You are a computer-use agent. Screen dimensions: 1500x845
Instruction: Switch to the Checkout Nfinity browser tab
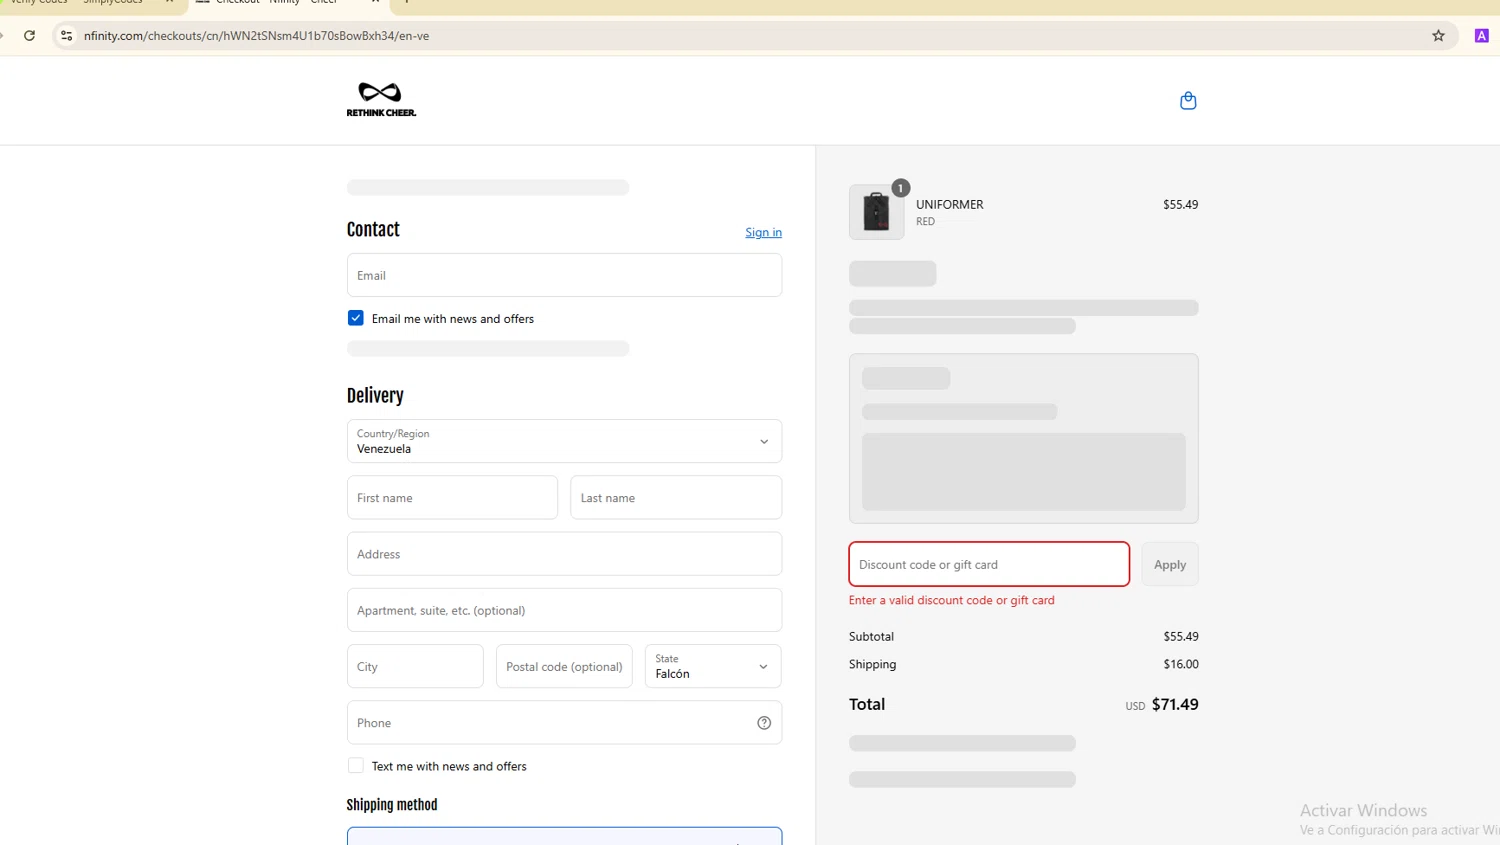pyautogui.click(x=288, y=3)
